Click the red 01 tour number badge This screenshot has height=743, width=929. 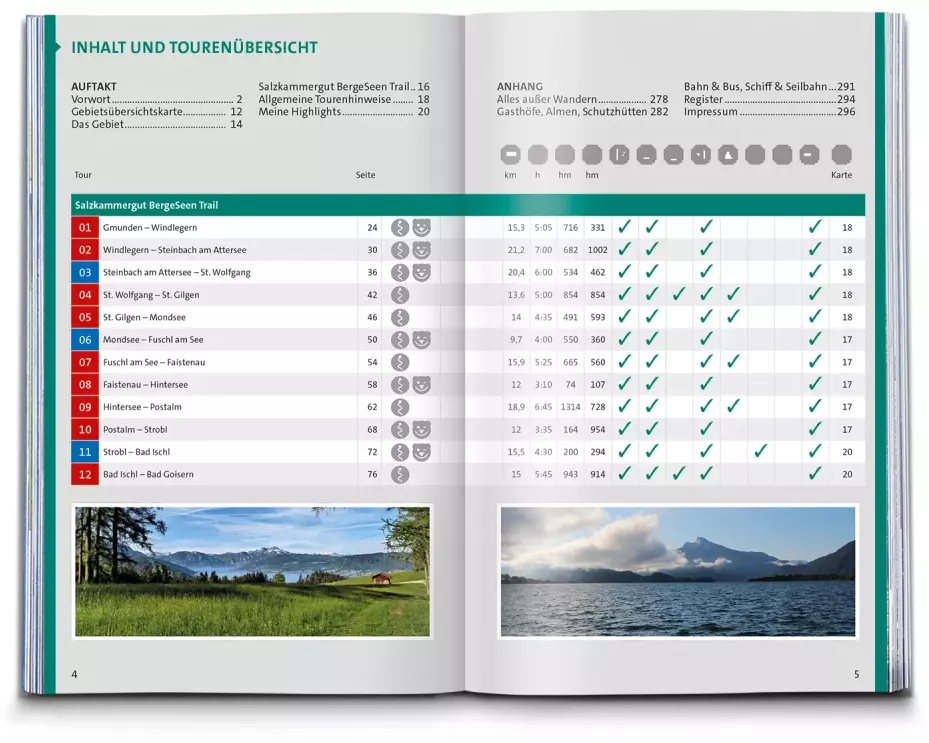tap(85, 228)
